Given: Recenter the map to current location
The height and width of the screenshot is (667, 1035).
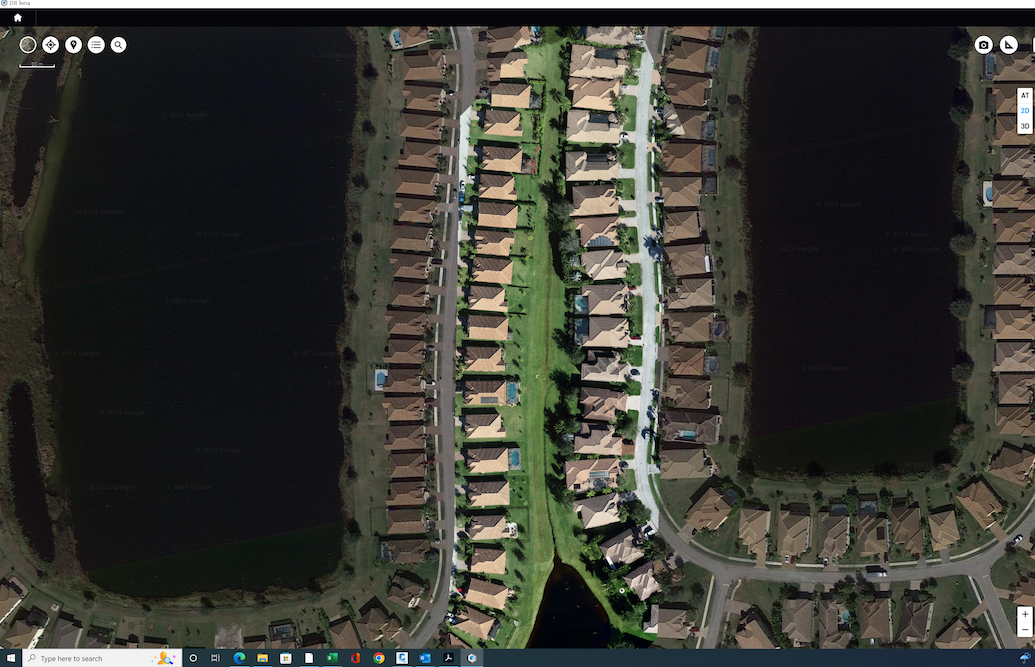Looking at the screenshot, I should (49, 44).
